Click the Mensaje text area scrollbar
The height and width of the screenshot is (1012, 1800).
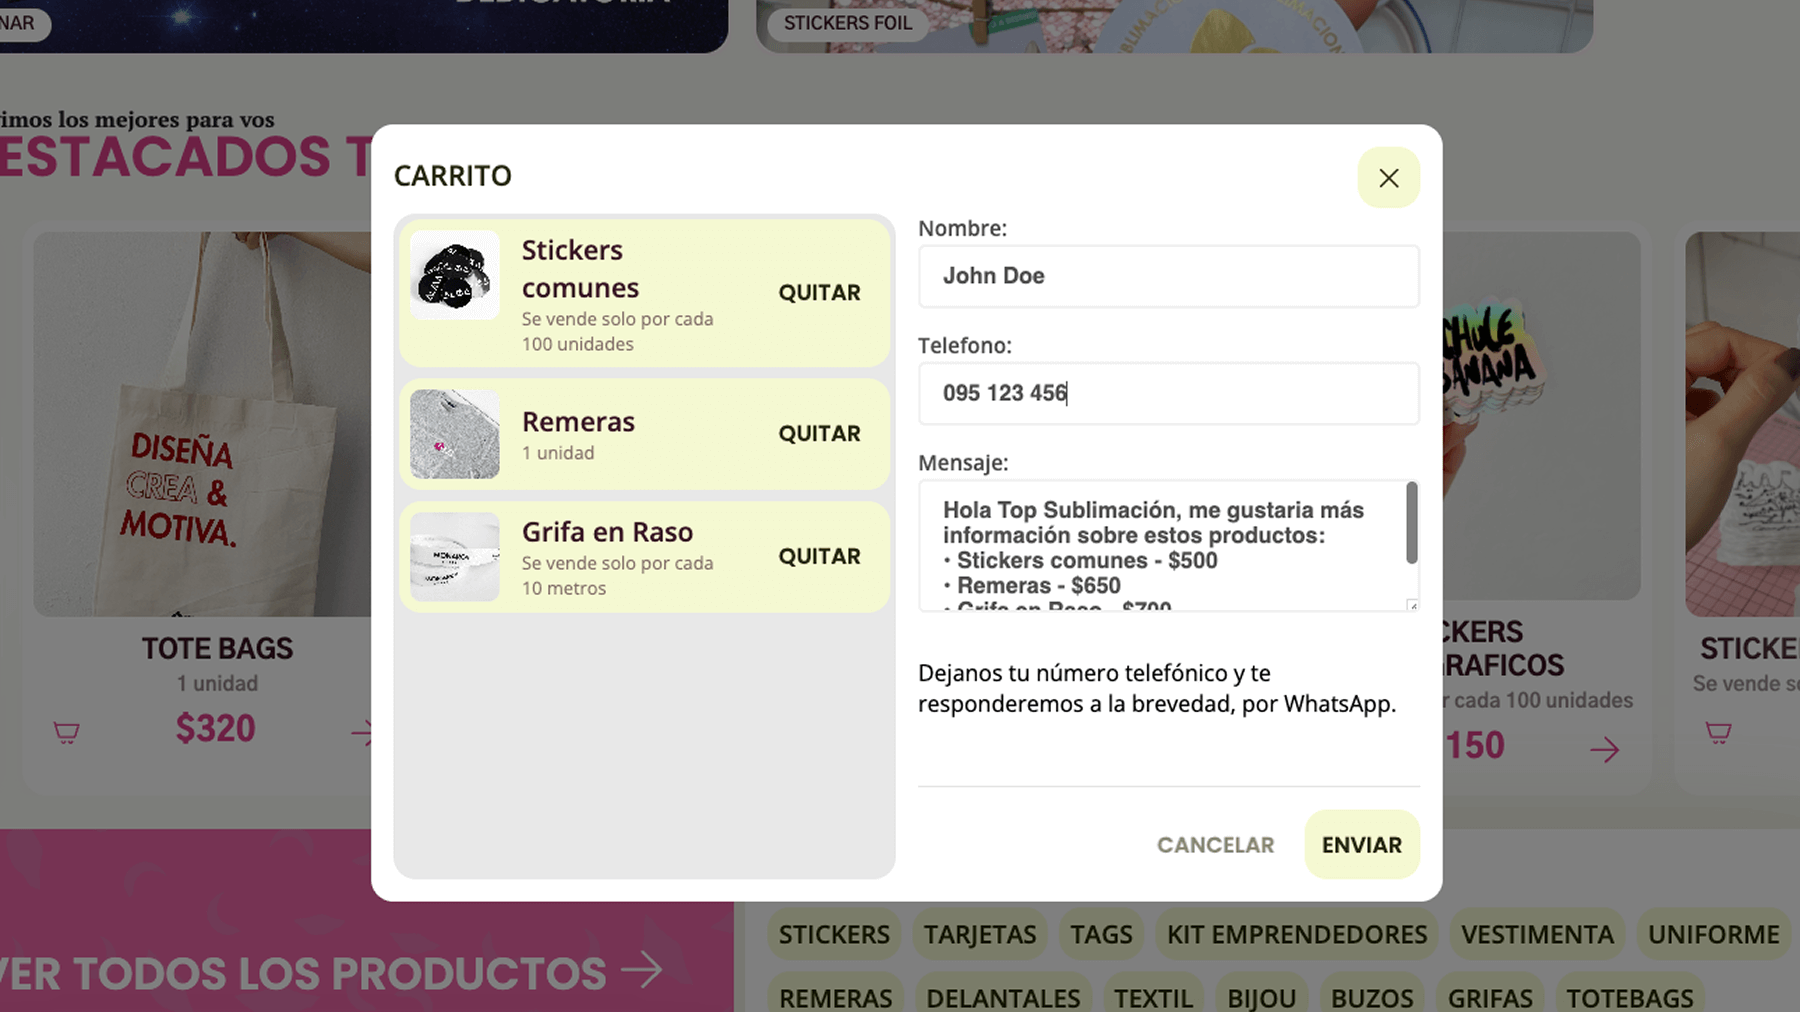point(1412,524)
